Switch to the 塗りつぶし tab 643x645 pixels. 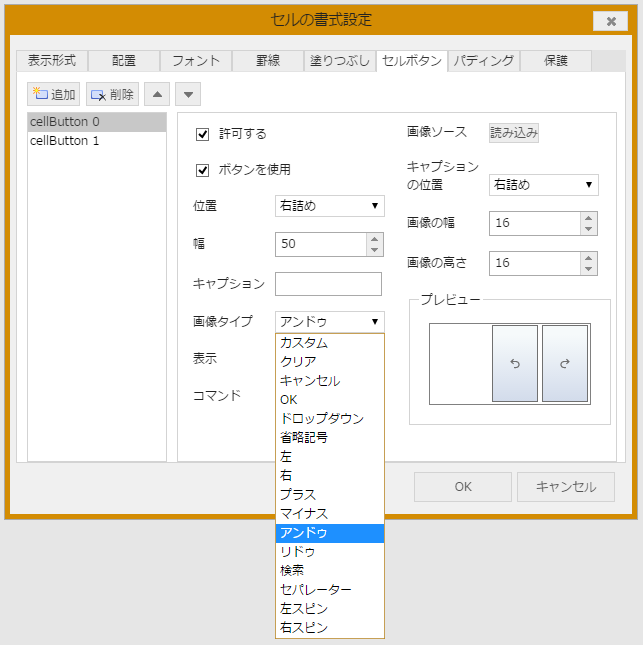point(340,61)
